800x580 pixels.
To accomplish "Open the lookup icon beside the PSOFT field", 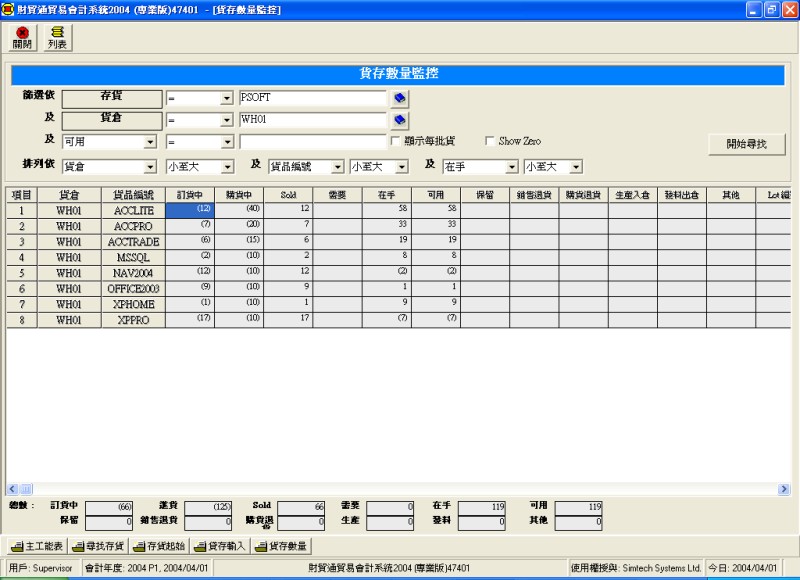I will (399, 98).
